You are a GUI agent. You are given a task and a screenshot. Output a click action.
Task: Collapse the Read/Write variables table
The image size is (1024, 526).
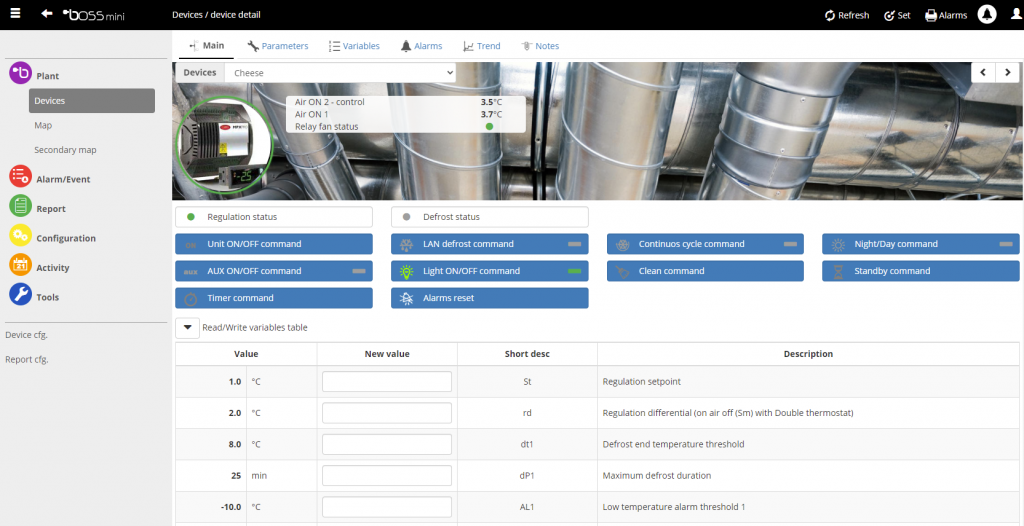tap(187, 327)
